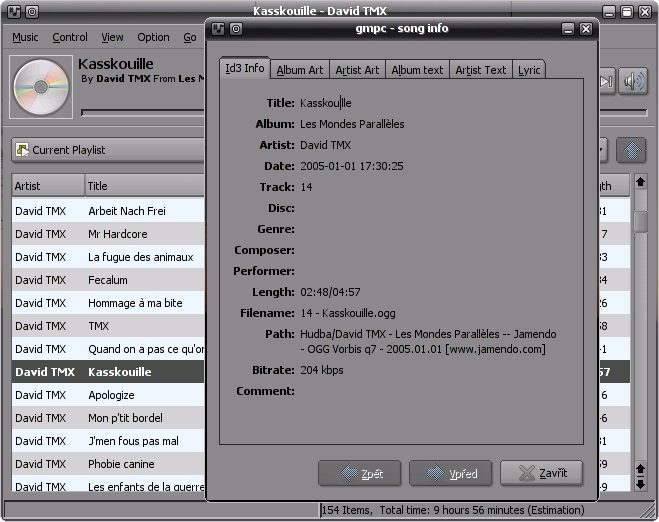This screenshot has width=659, height=522.
Task: Click the main window sticky icon in titlebar
Action: 32,11
